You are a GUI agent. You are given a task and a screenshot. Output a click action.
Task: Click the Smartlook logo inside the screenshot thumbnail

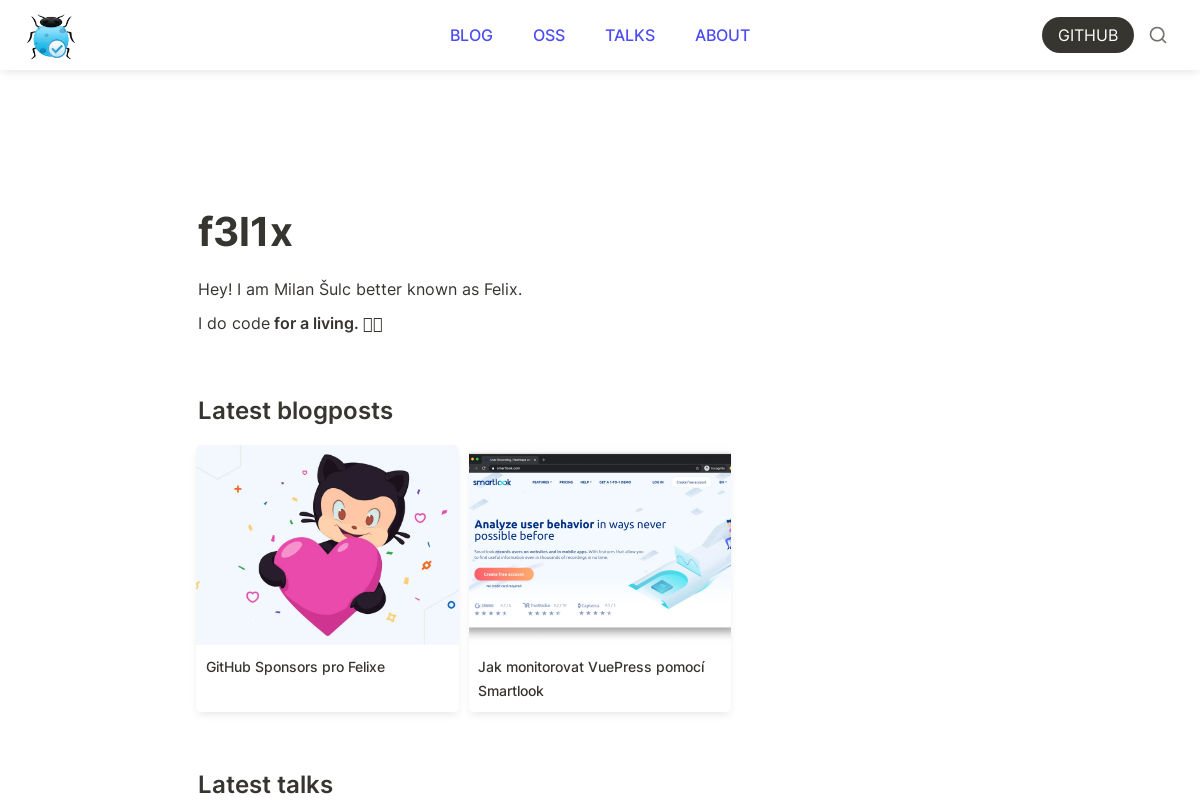492,482
